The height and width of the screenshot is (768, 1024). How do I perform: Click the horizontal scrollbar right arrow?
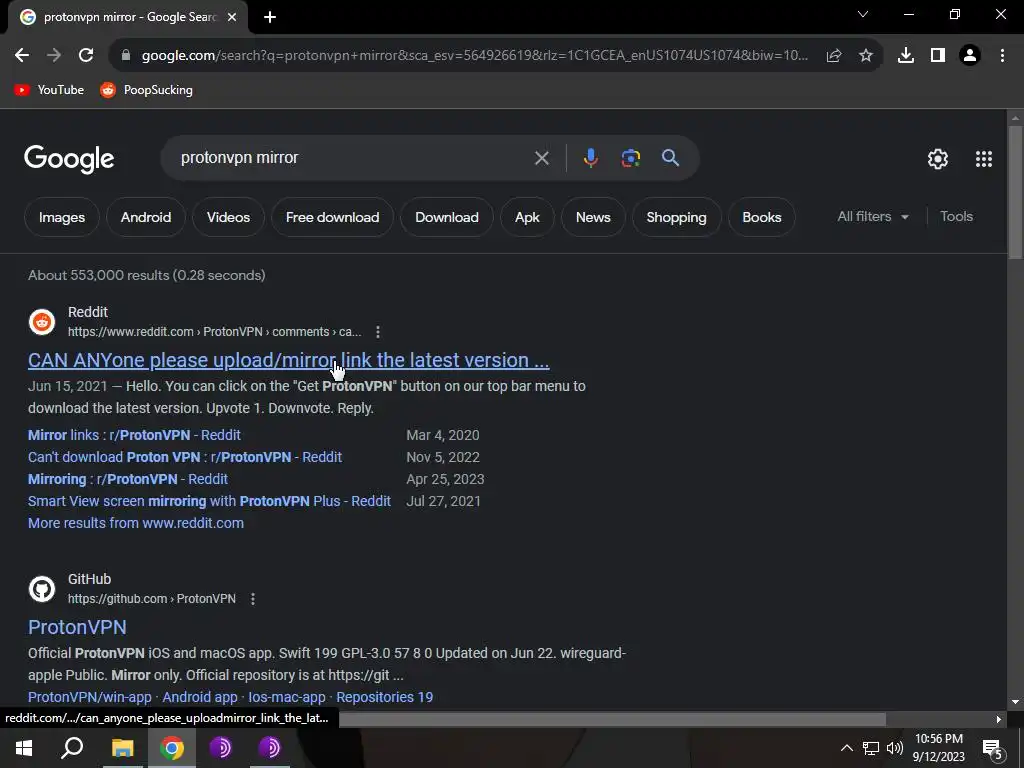(999, 720)
